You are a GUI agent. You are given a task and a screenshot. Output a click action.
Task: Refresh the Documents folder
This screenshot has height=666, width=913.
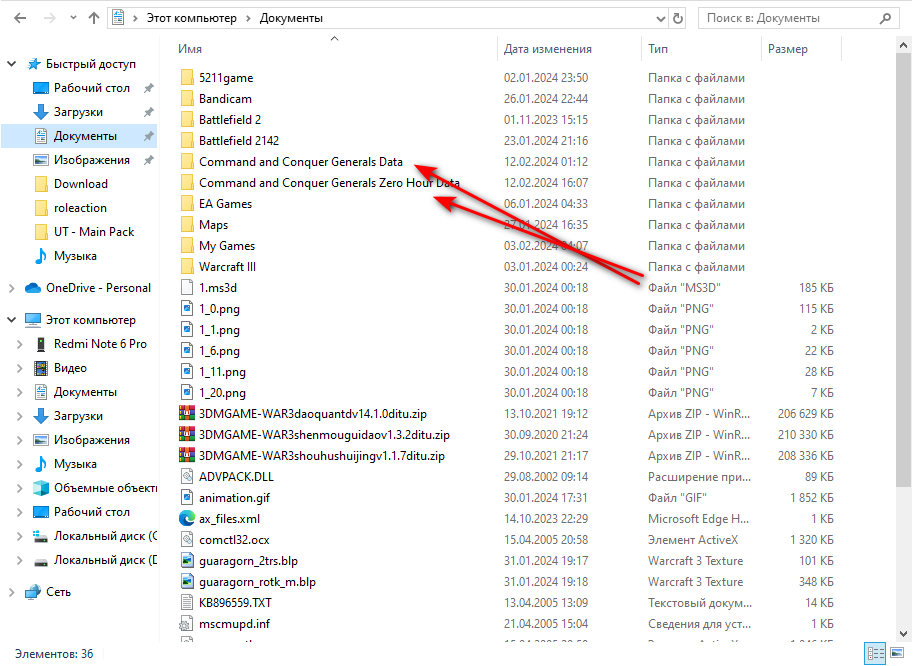point(678,19)
